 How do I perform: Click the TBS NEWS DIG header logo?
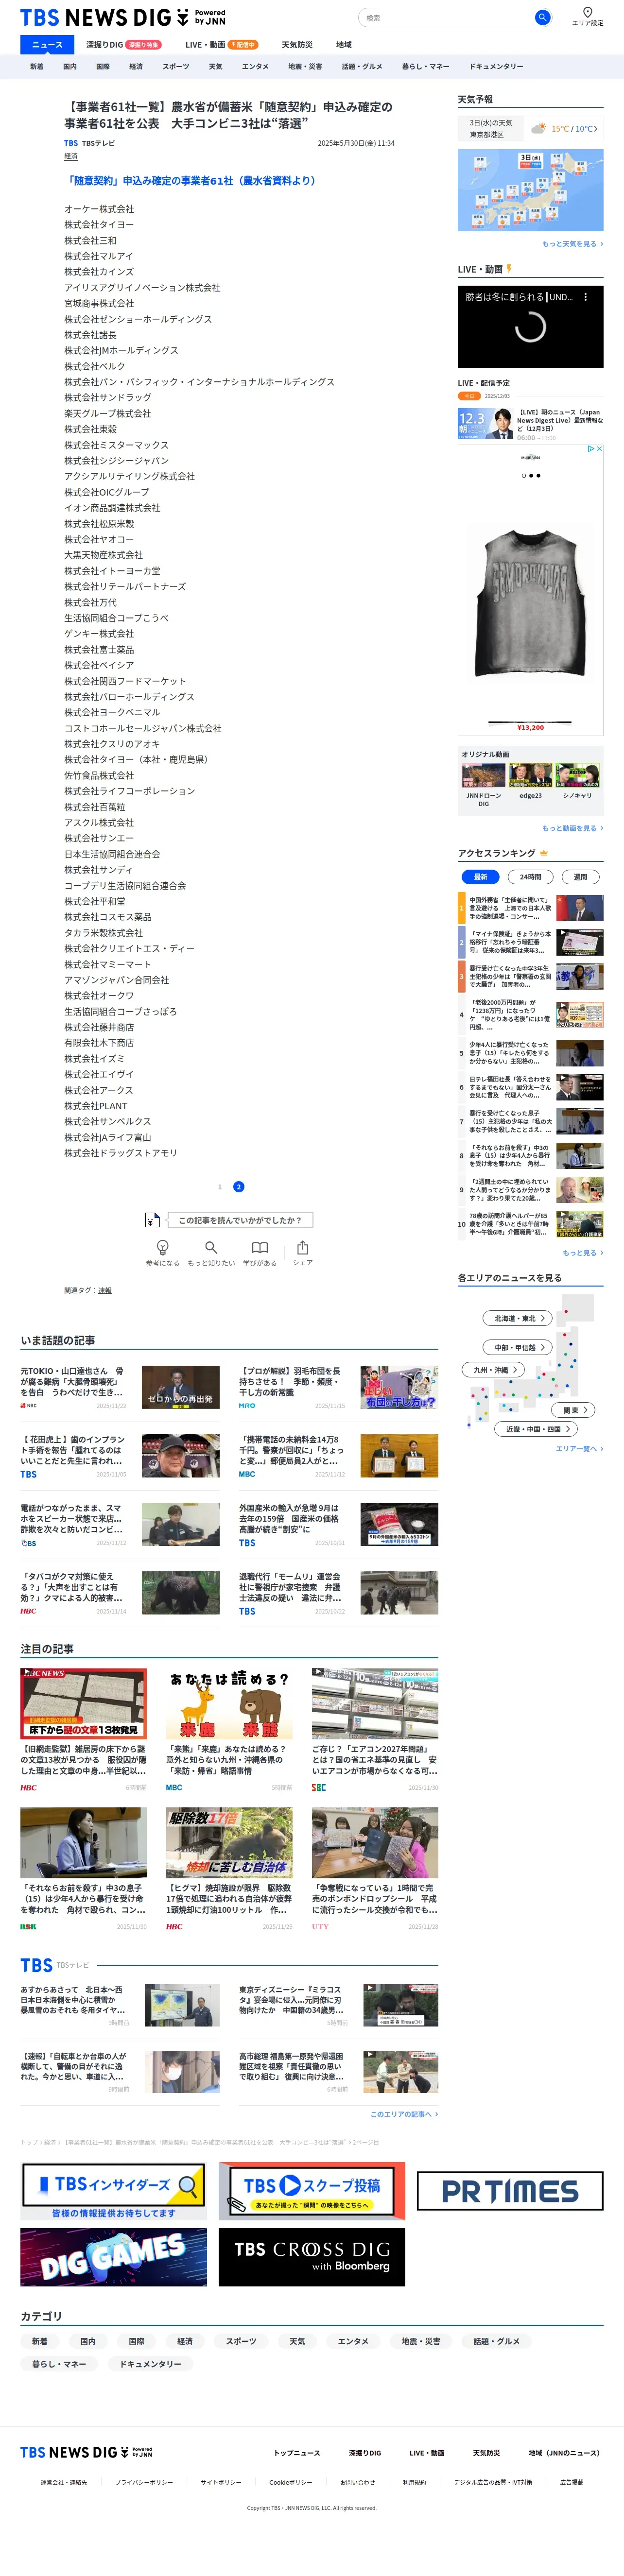coord(123,17)
